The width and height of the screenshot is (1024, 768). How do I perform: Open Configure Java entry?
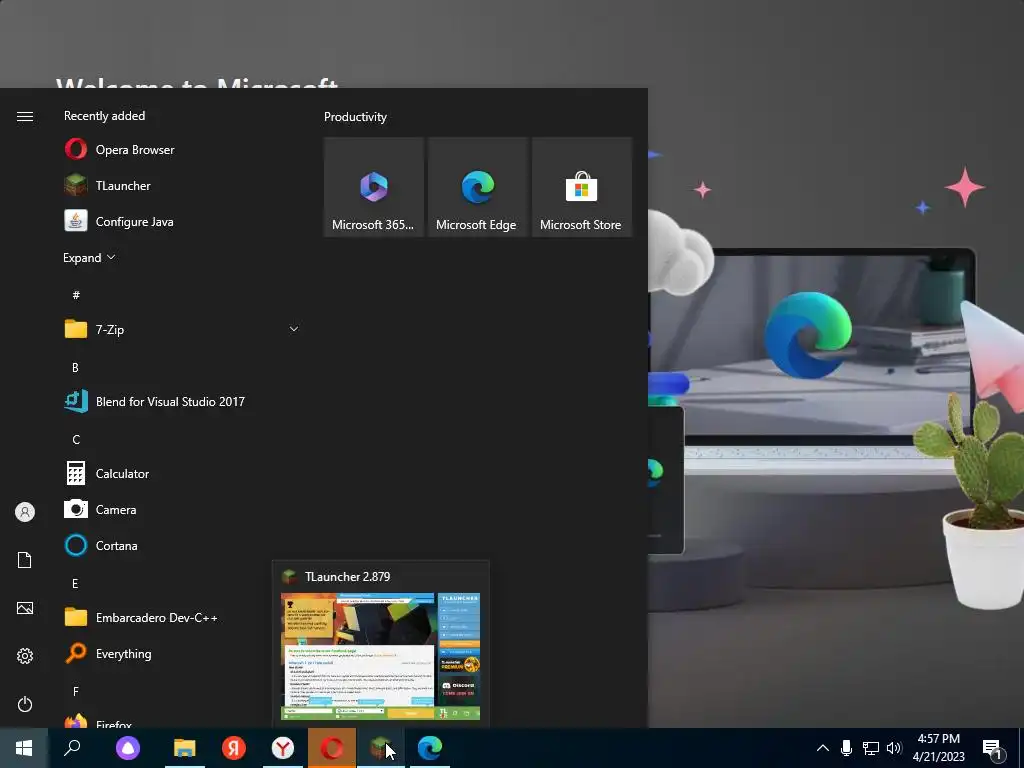coord(182,221)
